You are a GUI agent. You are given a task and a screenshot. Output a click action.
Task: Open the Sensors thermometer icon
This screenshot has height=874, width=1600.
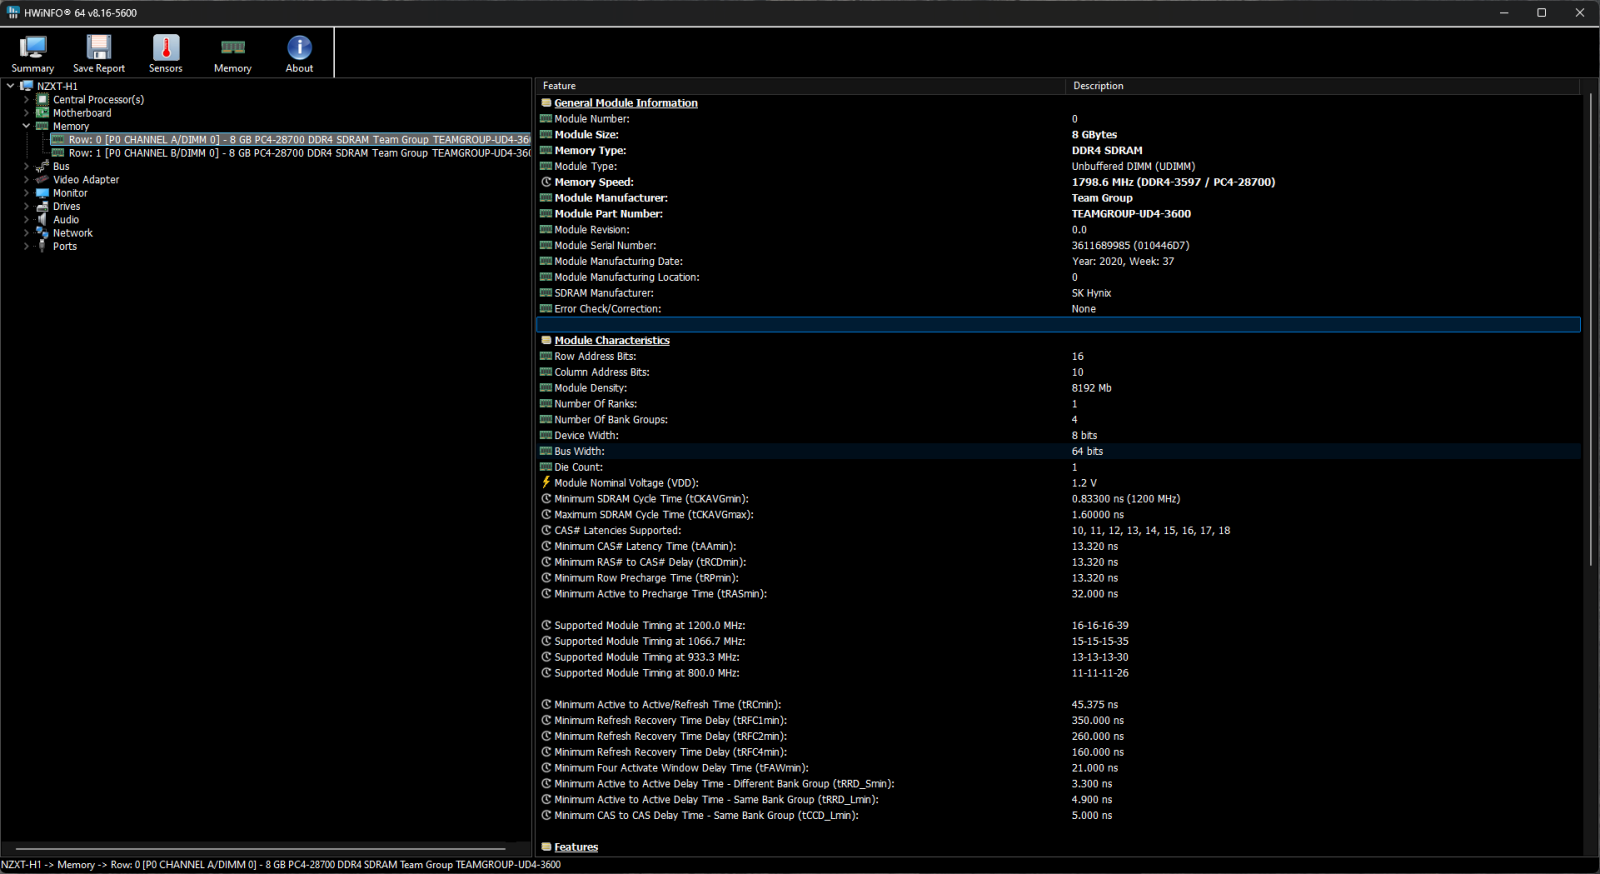pyautogui.click(x=166, y=47)
